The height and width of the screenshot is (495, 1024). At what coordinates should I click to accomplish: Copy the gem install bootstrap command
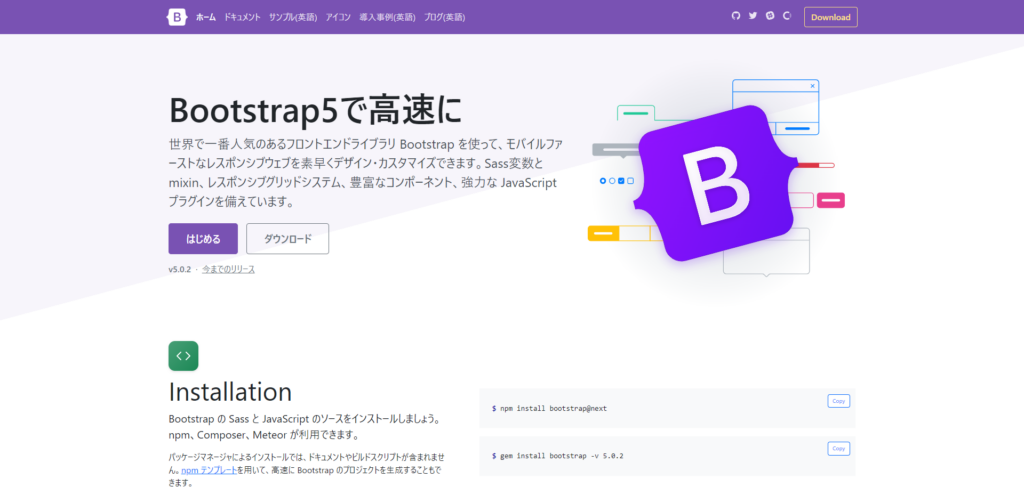pos(838,448)
